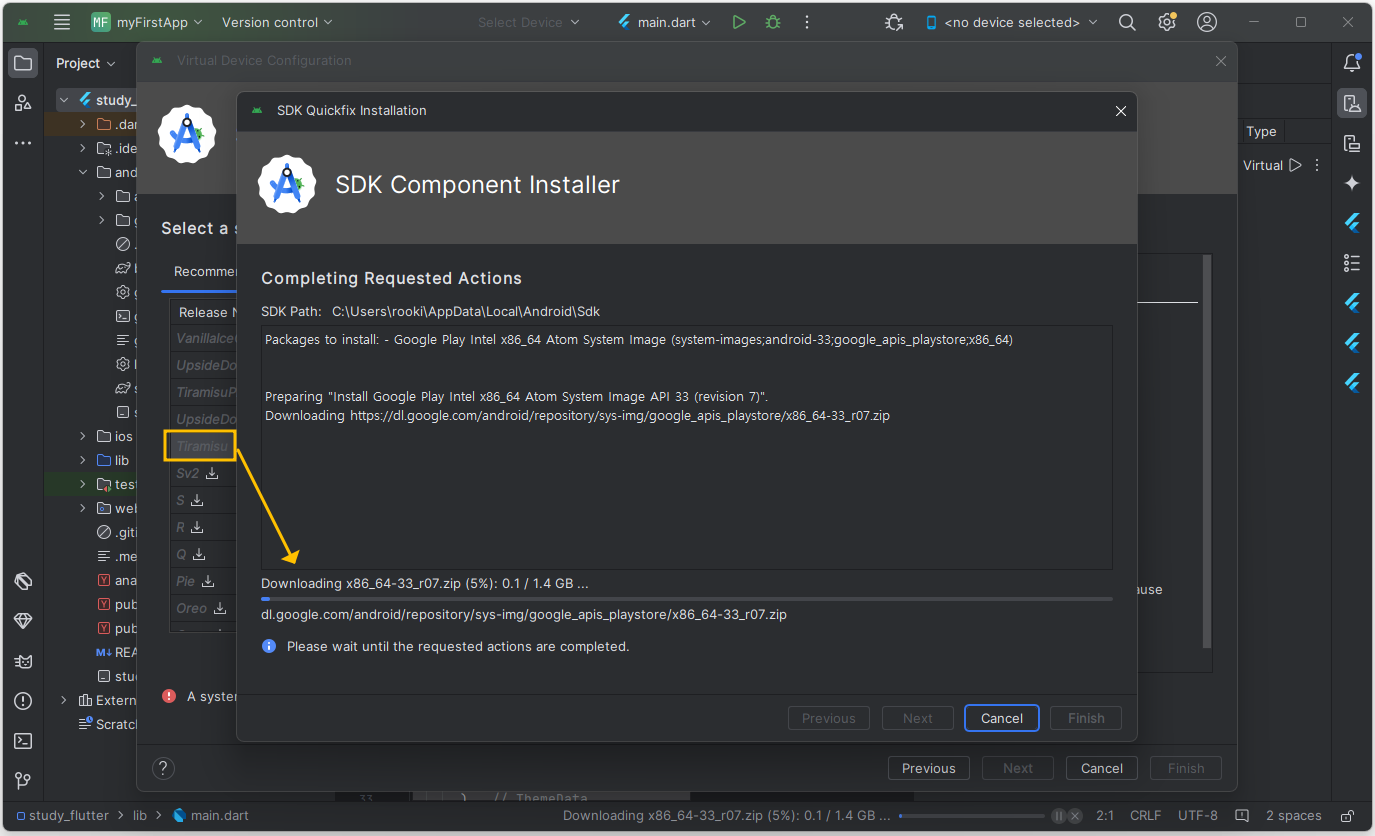Expand External Libraries tree node
The height and width of the screenshot is (836, 1375).
point(64,700)
